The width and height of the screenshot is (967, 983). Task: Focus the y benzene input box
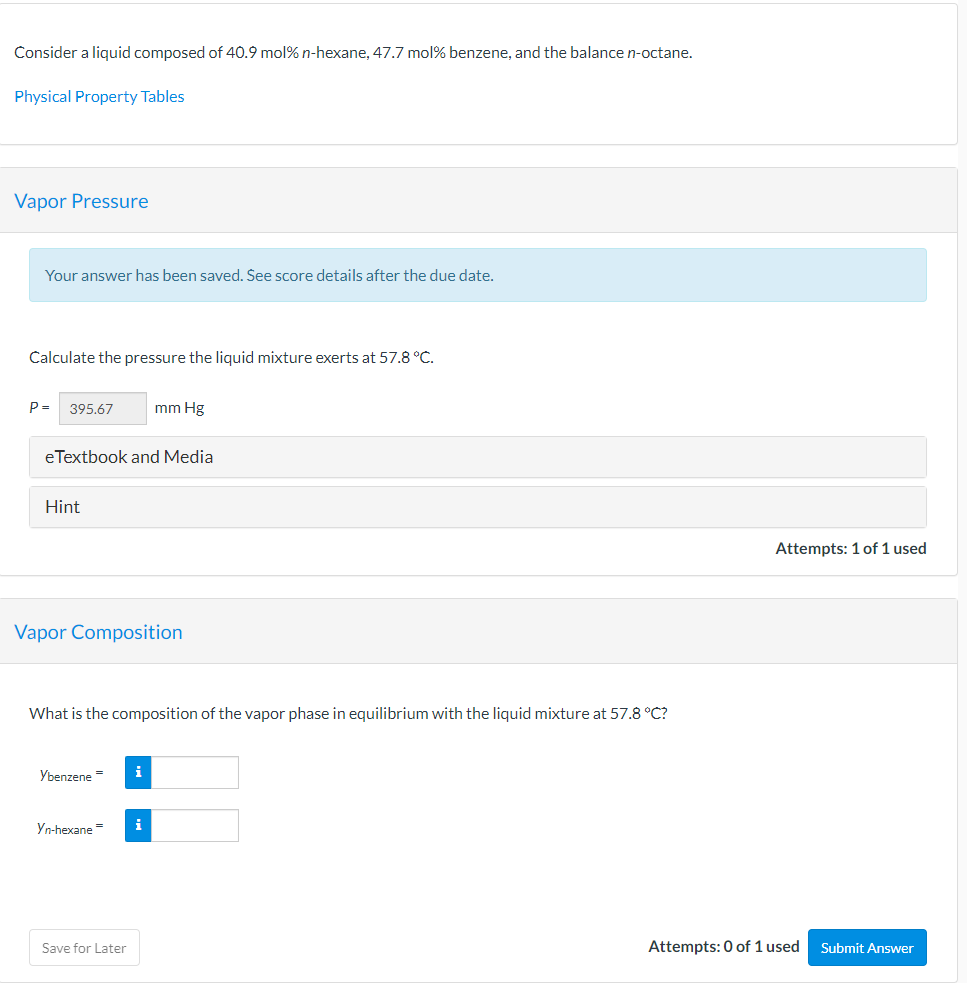pyautogui.click(x=195, y=772)
